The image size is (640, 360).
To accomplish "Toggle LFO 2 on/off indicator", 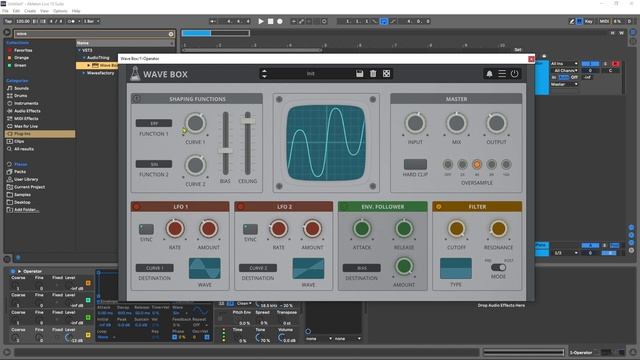I will click(240, 207).
